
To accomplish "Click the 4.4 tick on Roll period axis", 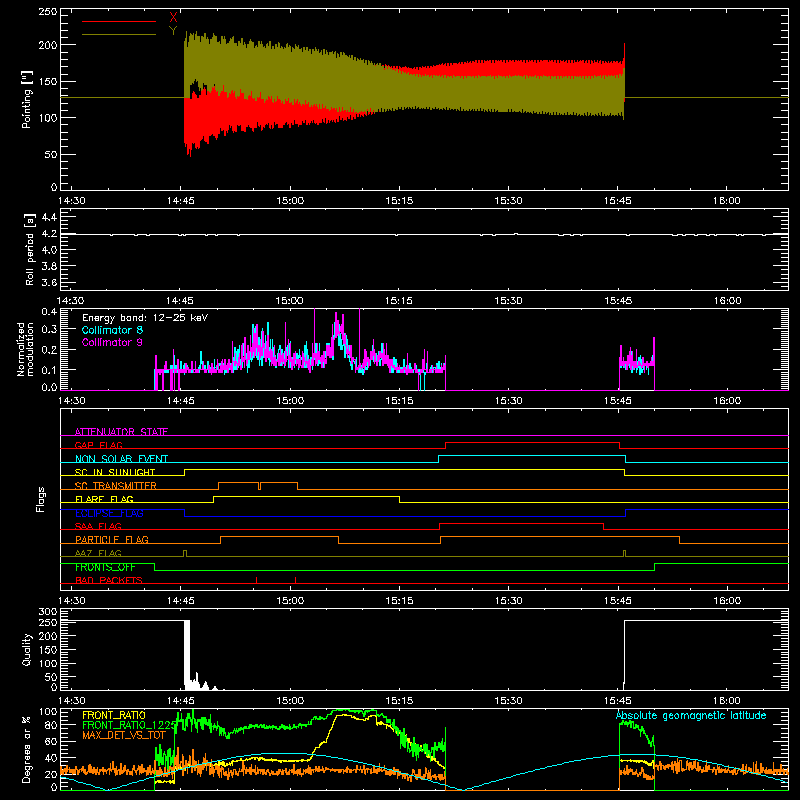I will [49, 218].
